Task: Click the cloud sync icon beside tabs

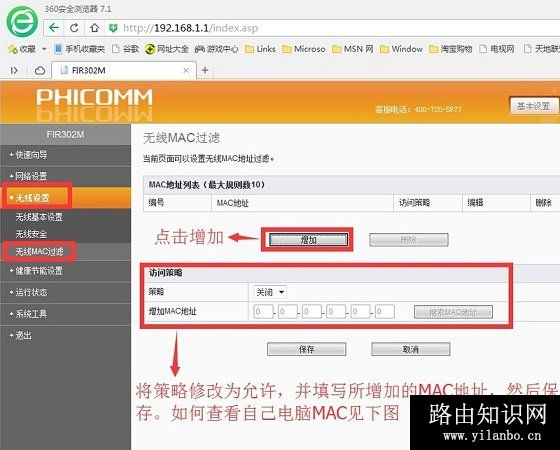Action: click(x=40, y=71)
